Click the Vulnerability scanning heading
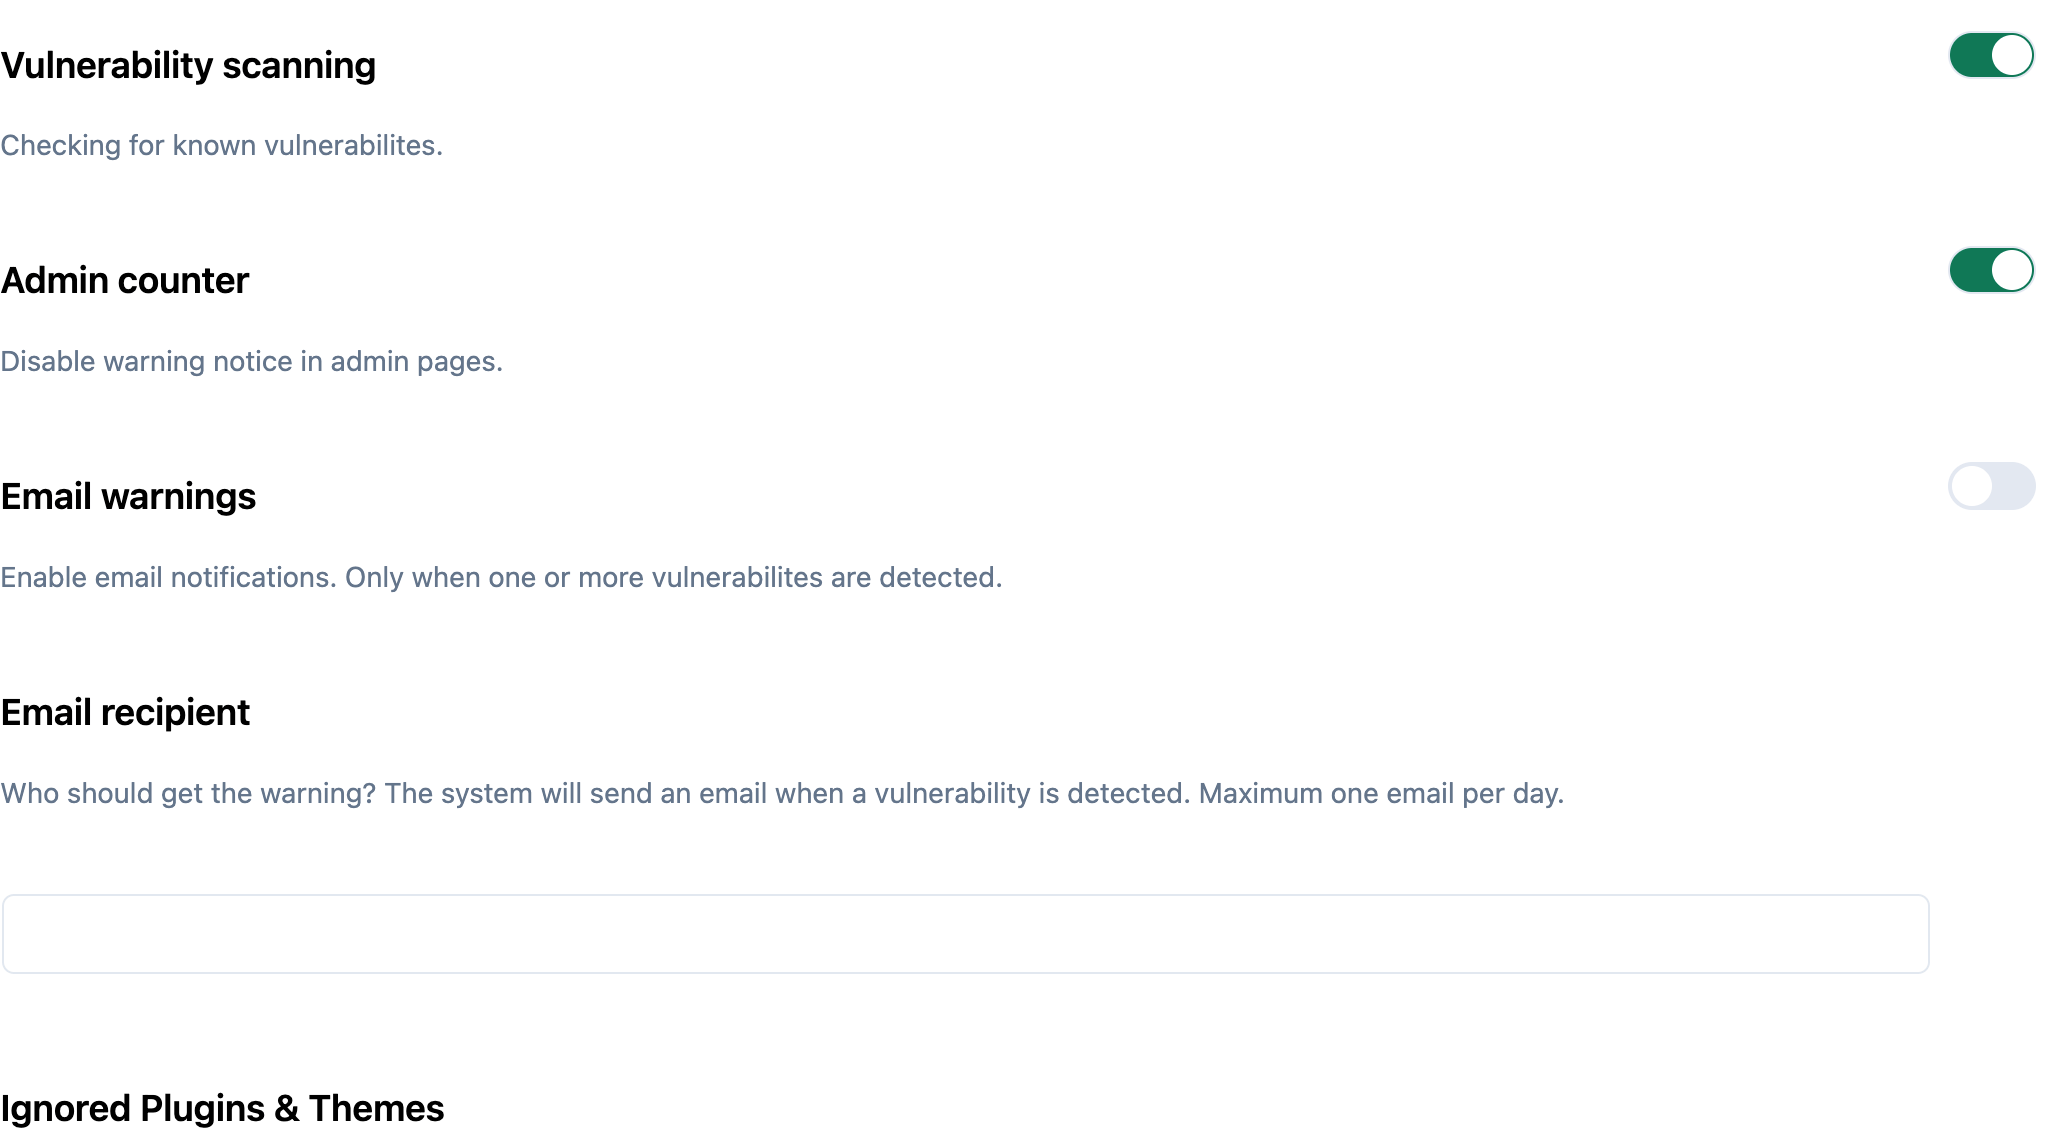Image resolution: width=2056 pixels, height=1131 pixels. [x=188, y=65]
